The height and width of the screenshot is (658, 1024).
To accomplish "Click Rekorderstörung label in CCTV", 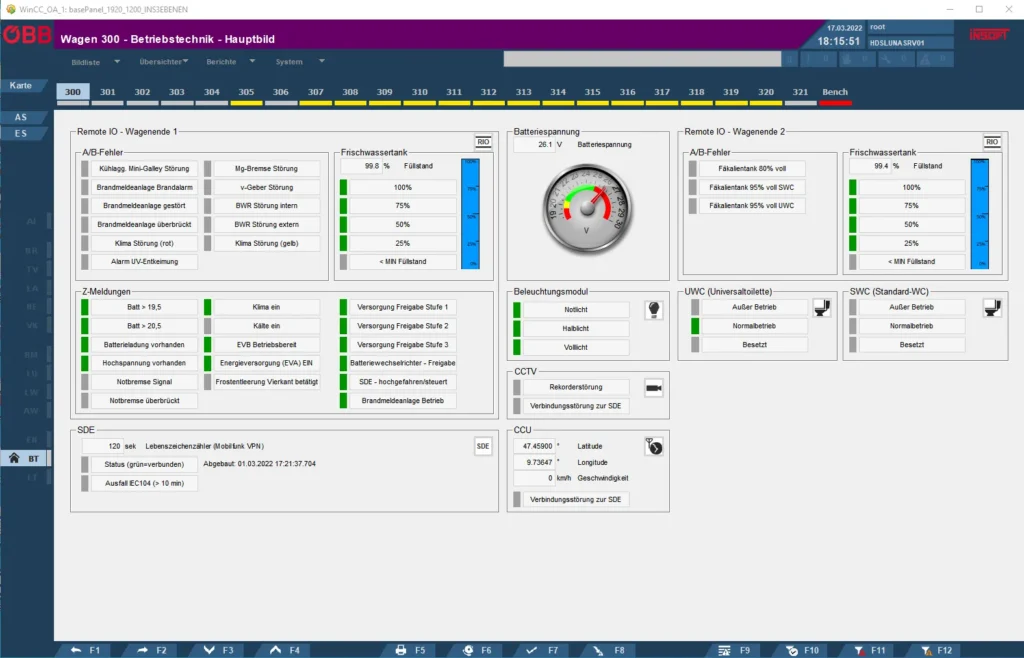I will [575, 387].
